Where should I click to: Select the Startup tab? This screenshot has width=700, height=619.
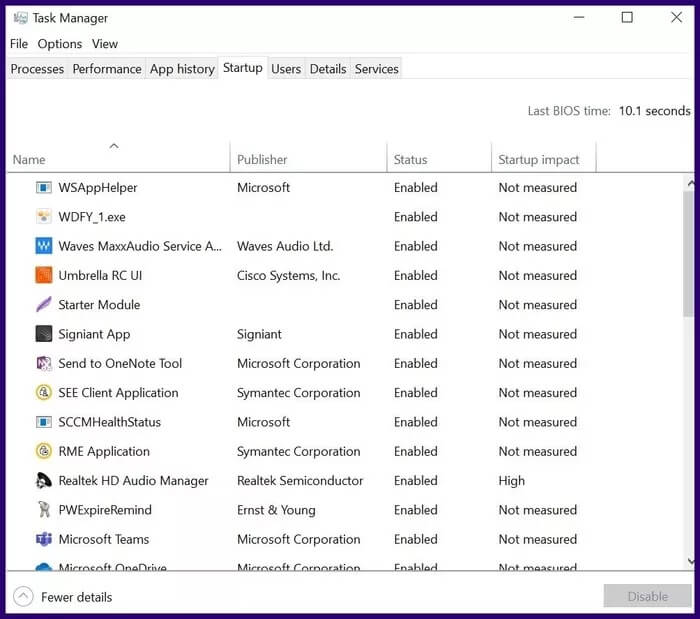pos(243,68)
